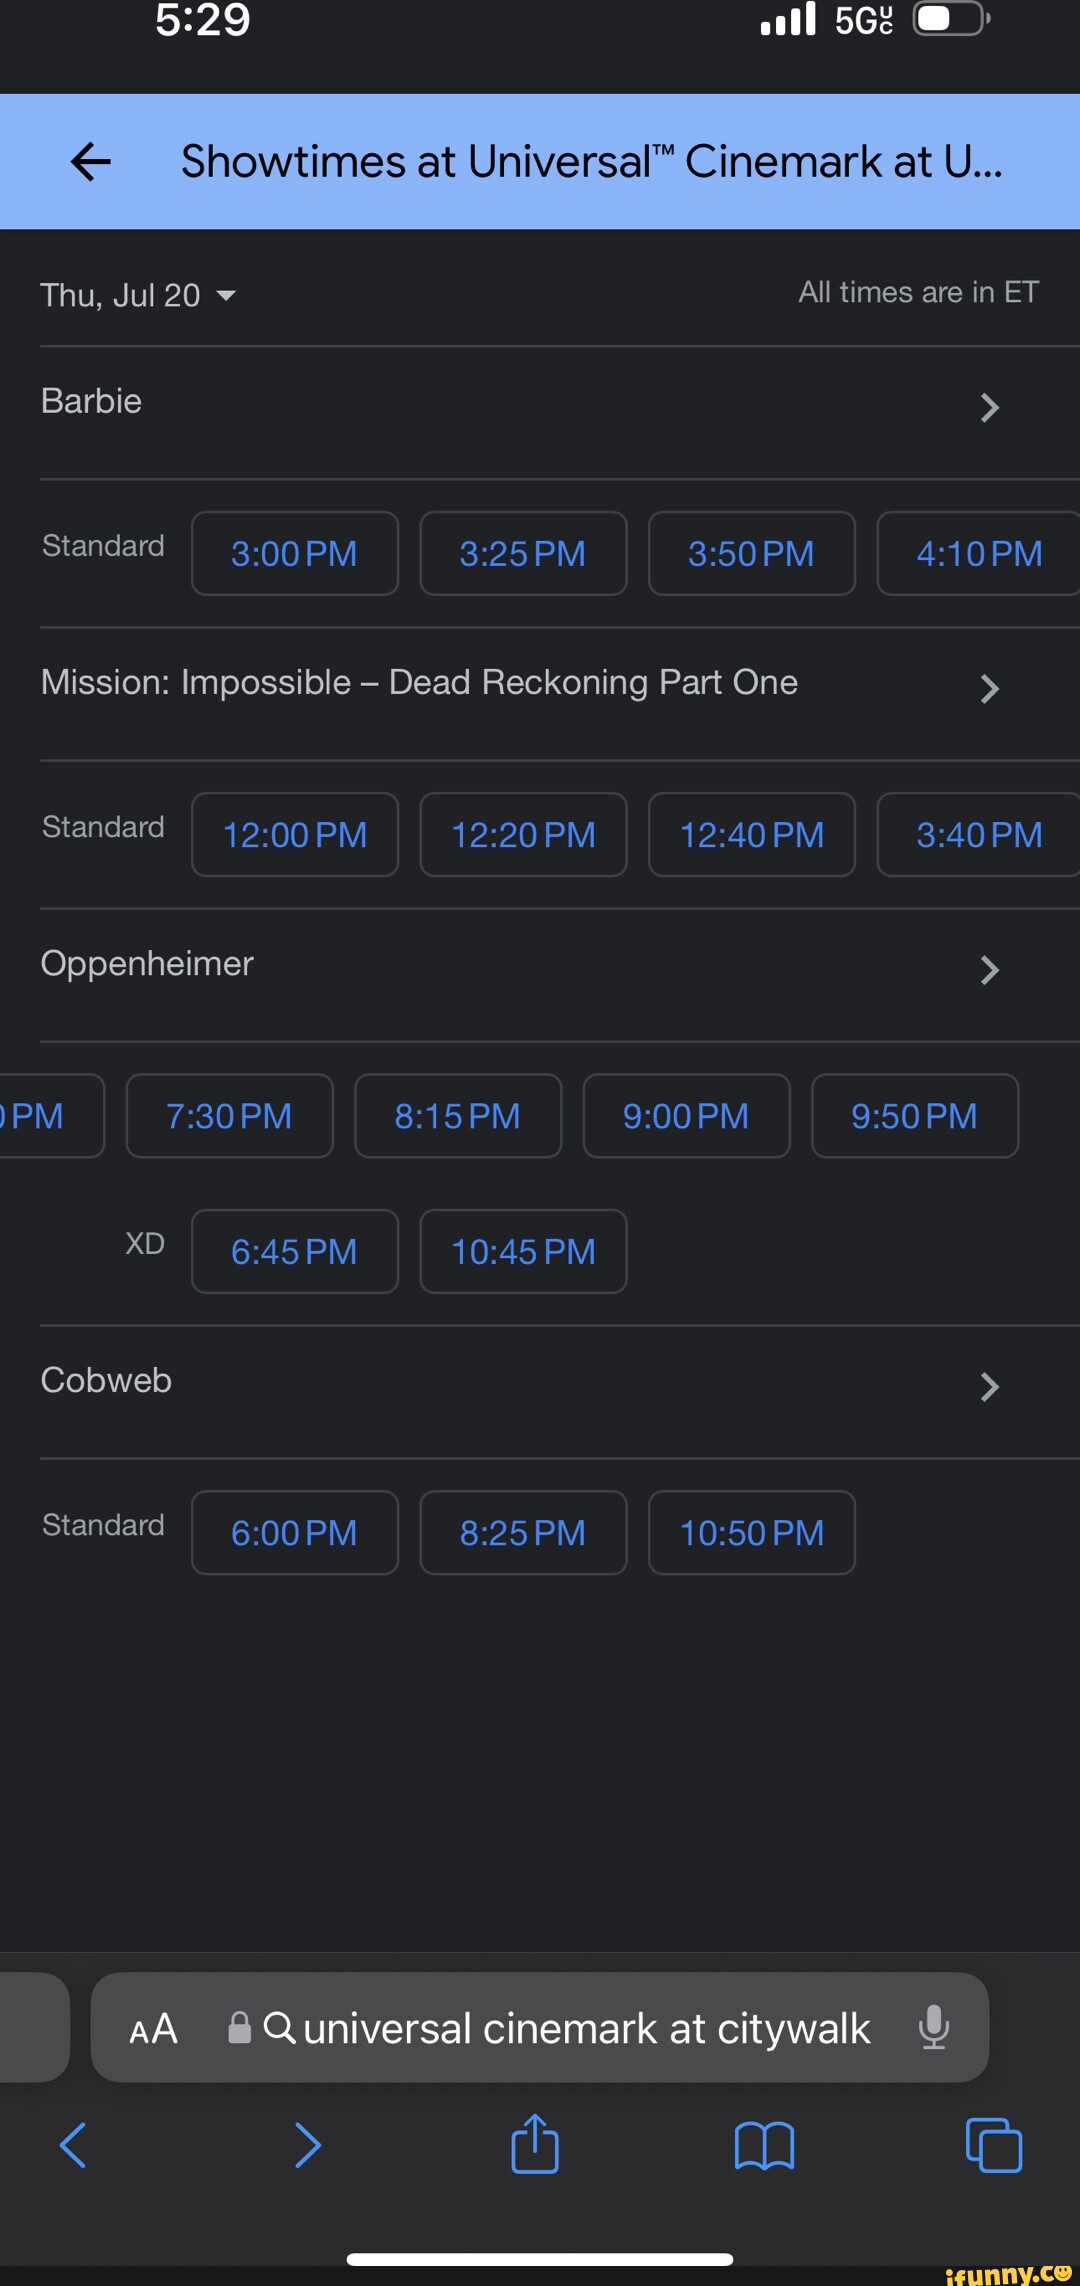Tap the back arrow in Showtimes header
Viewport: 1080px width, 2286px height.
click(91, 161)
